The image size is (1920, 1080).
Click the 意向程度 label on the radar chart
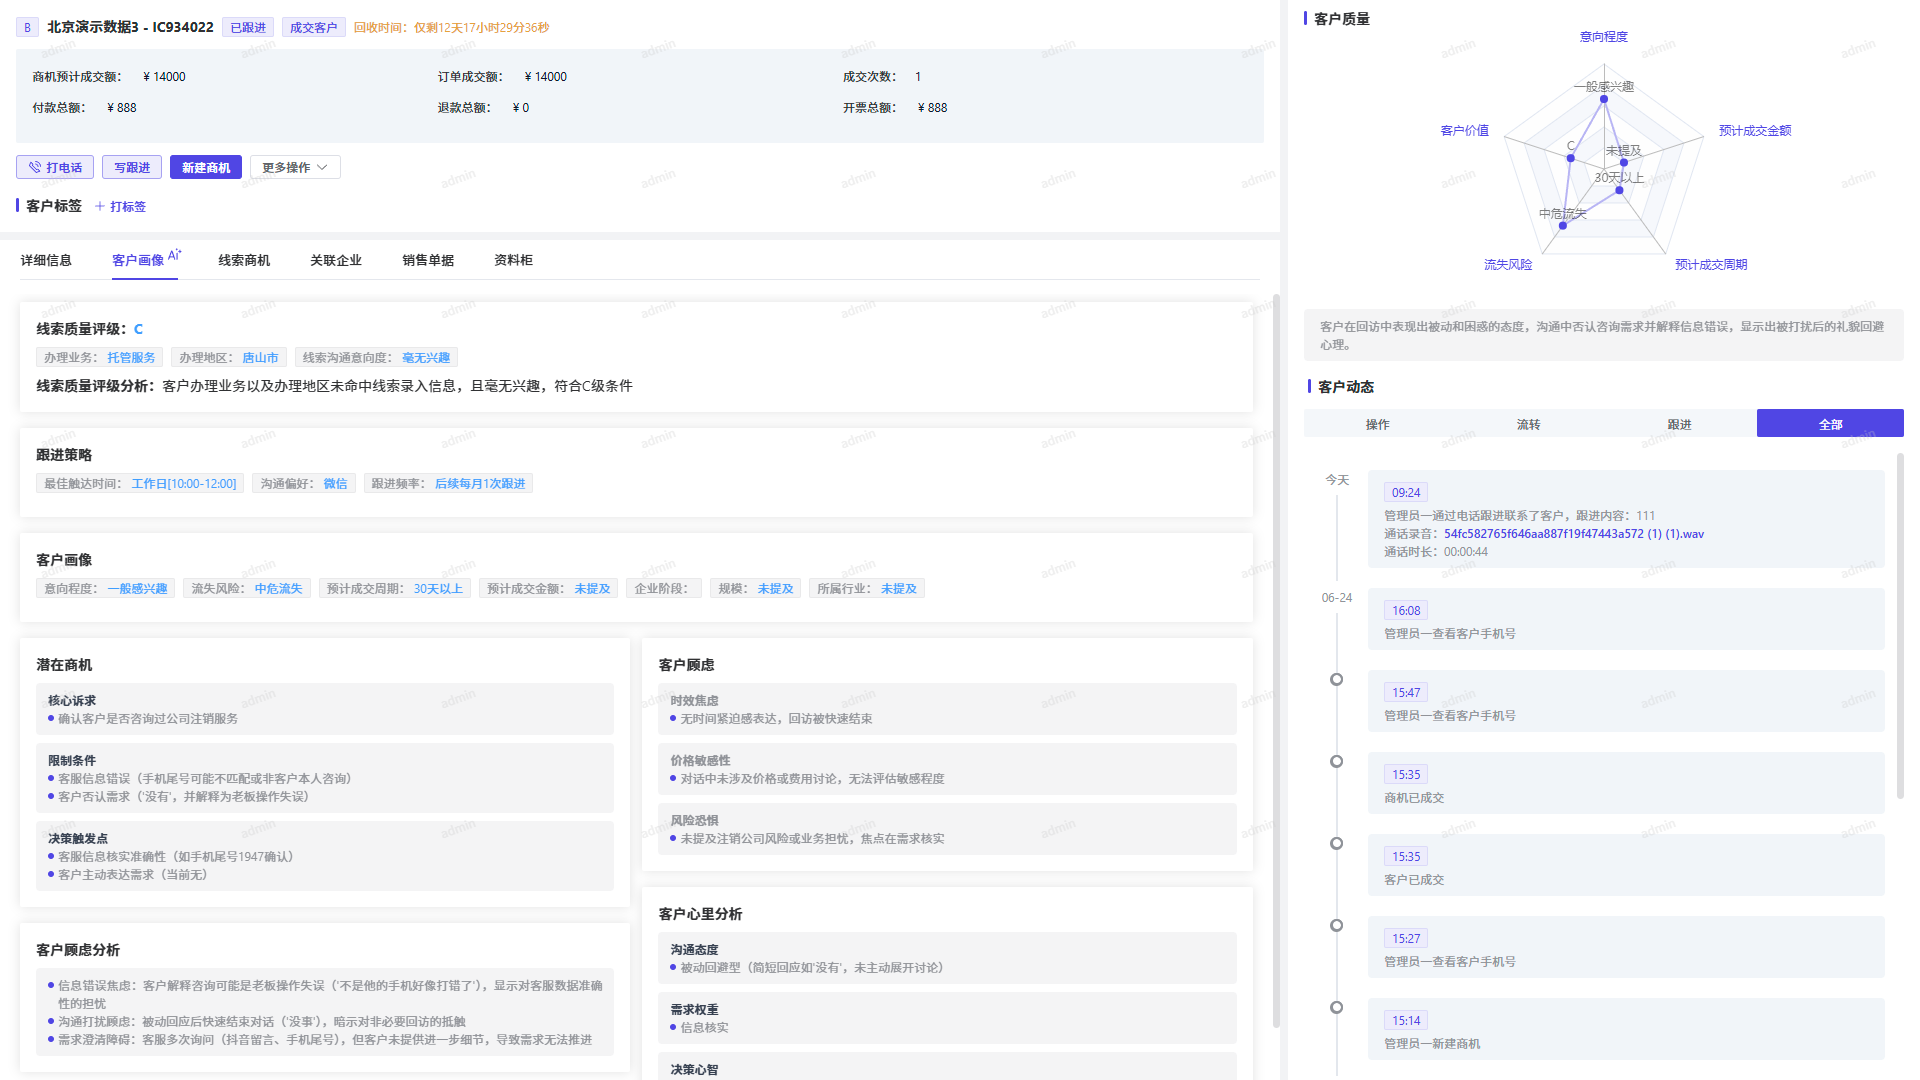pos(1602,36)
